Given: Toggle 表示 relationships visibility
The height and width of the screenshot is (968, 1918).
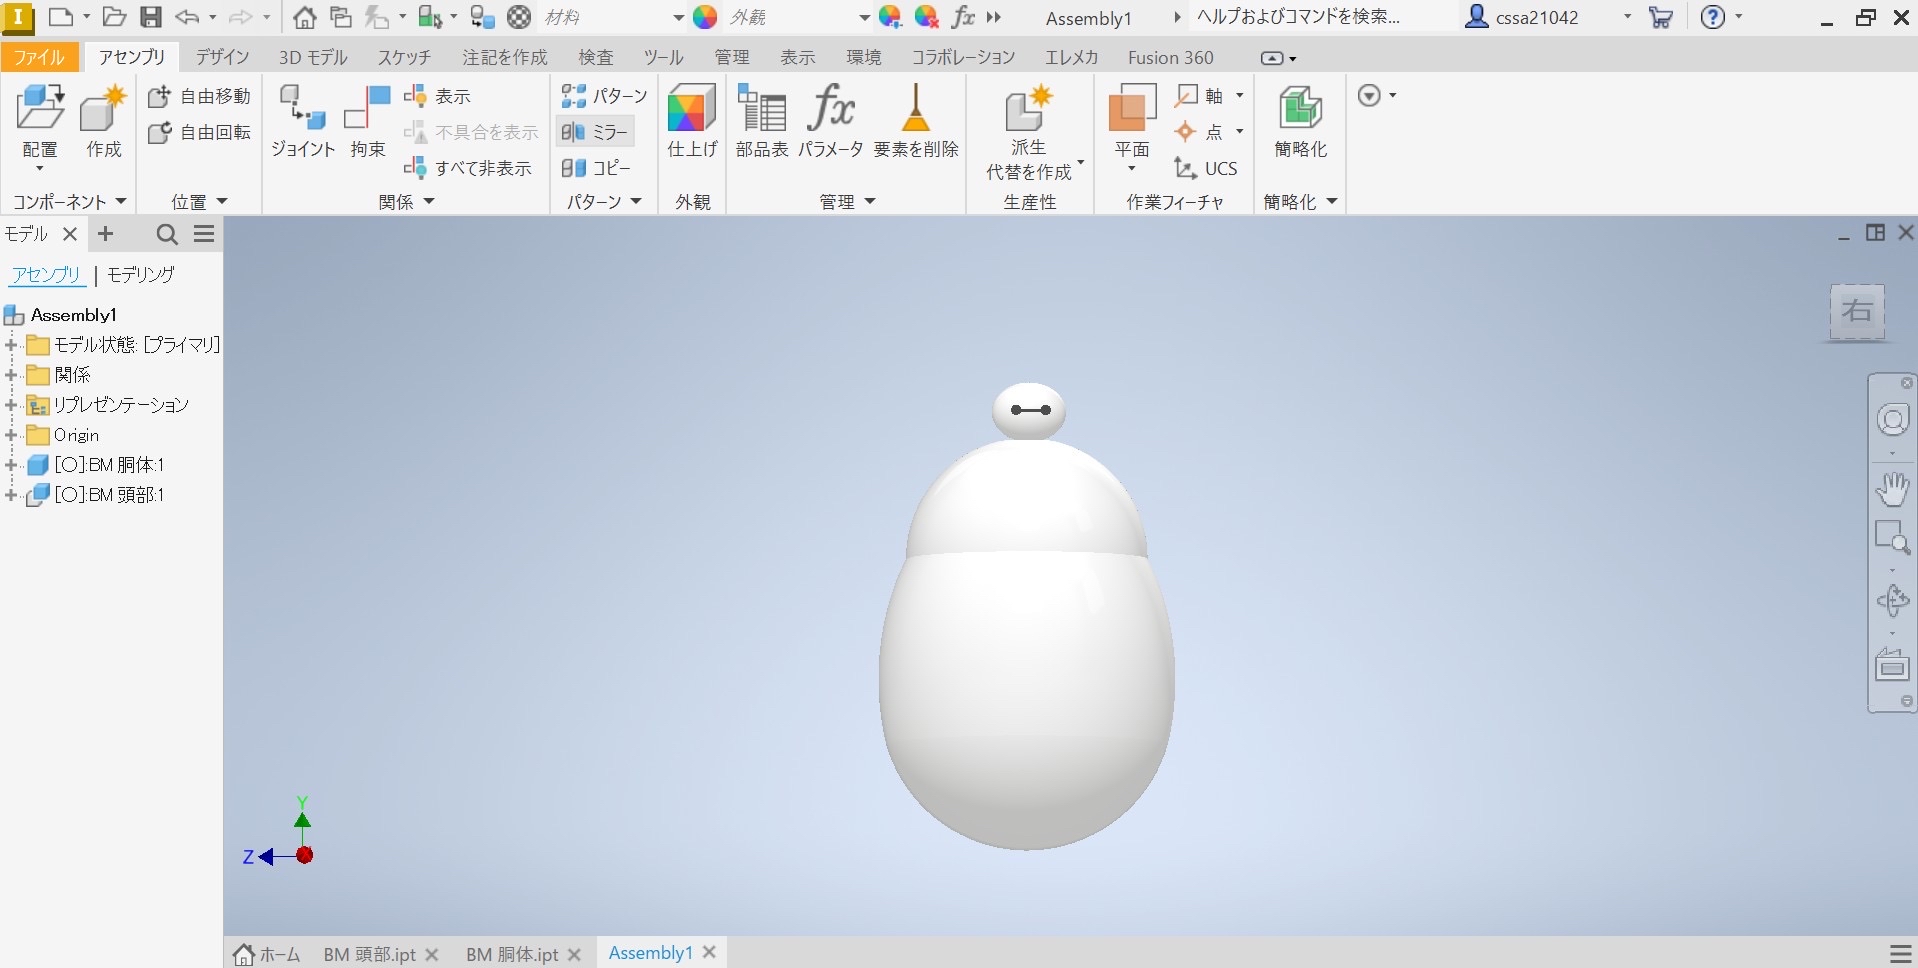Looking at the screenshot, I should pos(437,96).
